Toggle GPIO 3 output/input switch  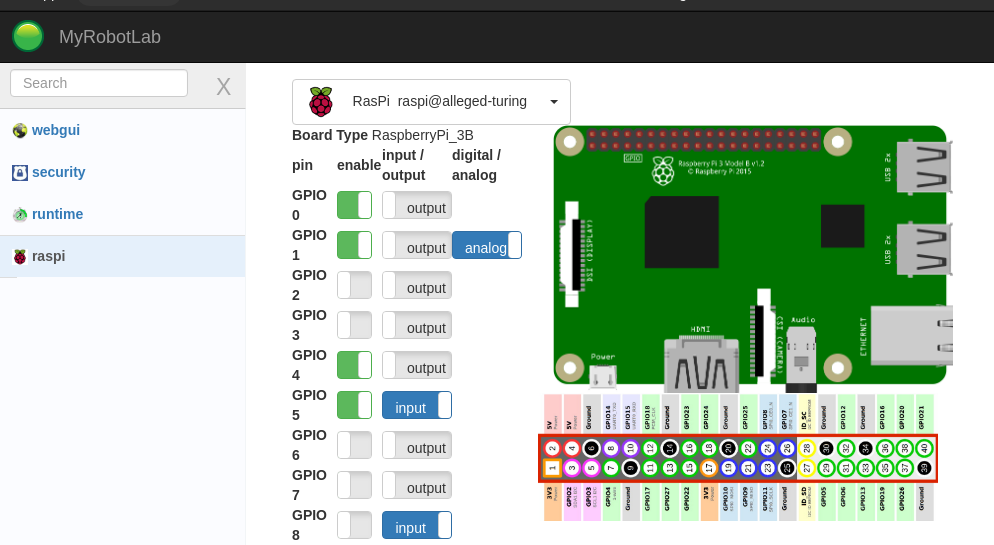(417, 325)
